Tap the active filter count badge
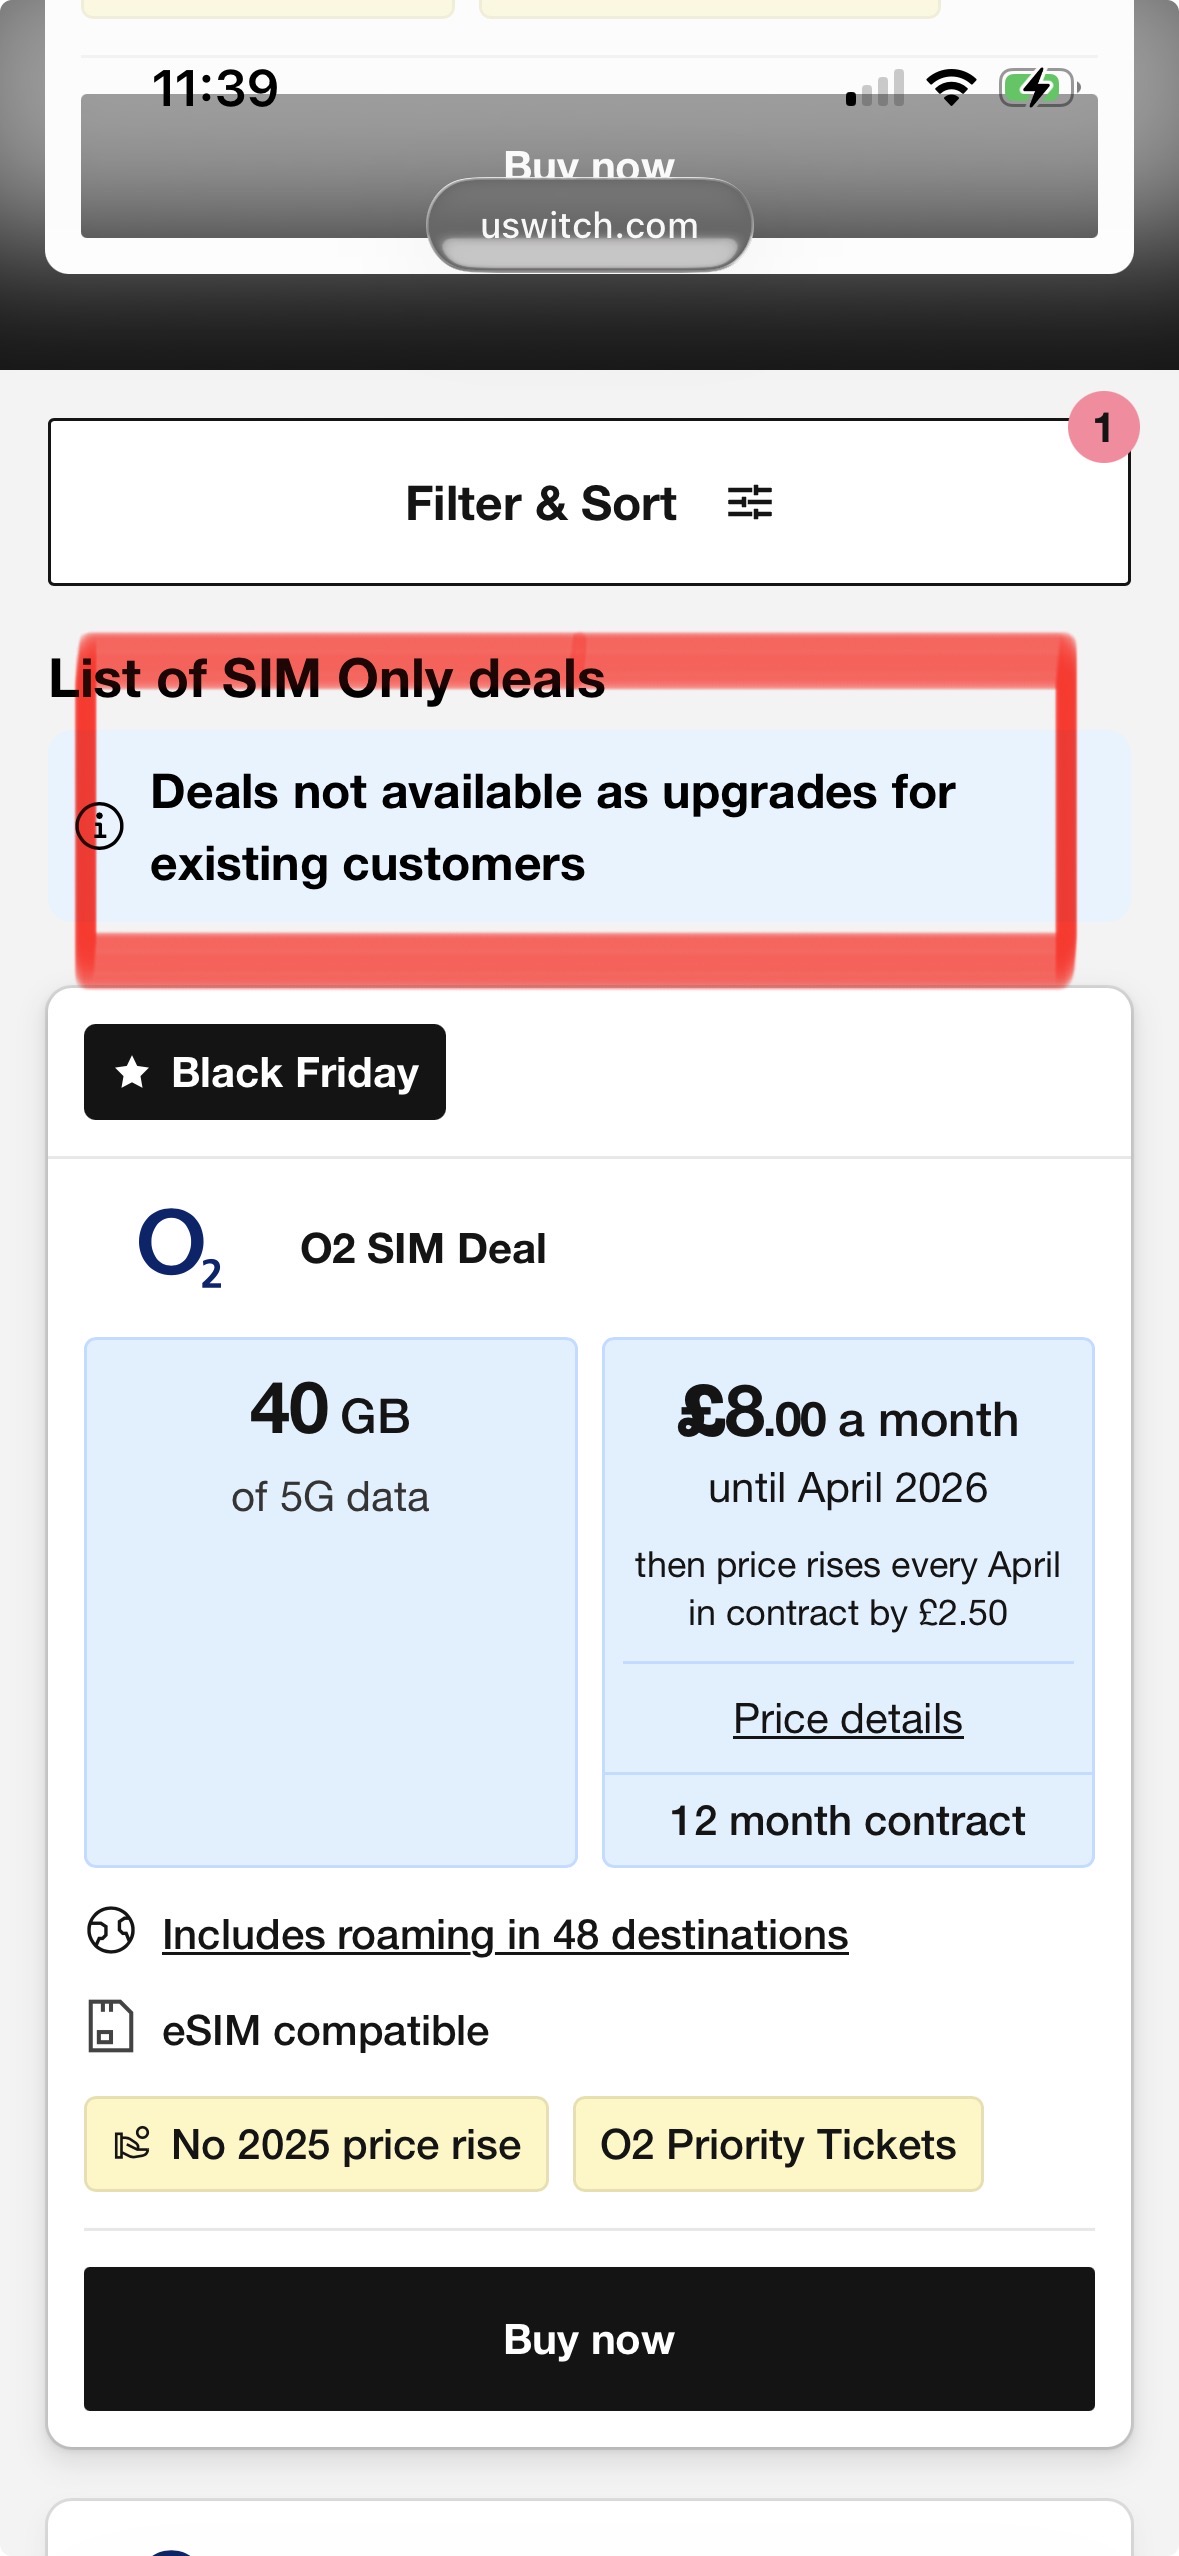The height and width of the screenshot is (2556, 1179). point(1103,428)
